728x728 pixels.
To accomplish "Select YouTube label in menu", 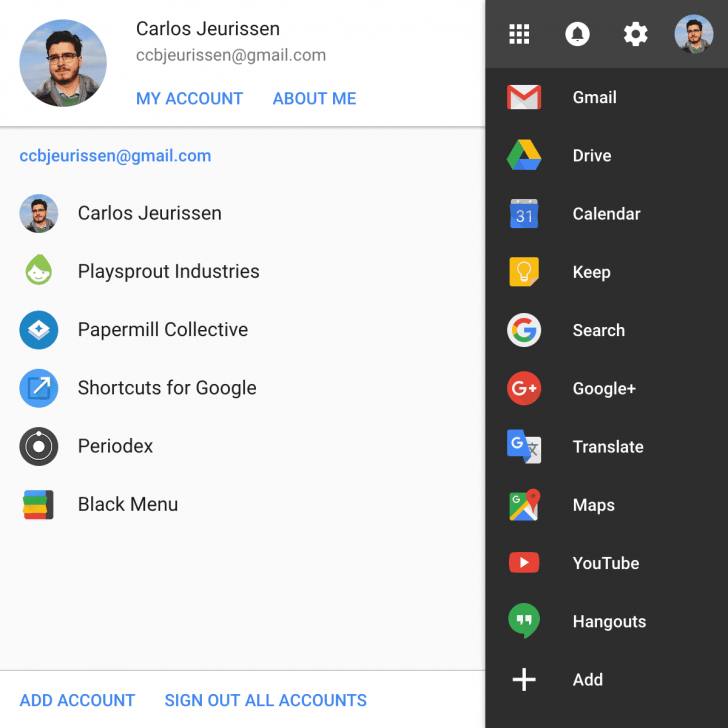I will coord(605,563).
